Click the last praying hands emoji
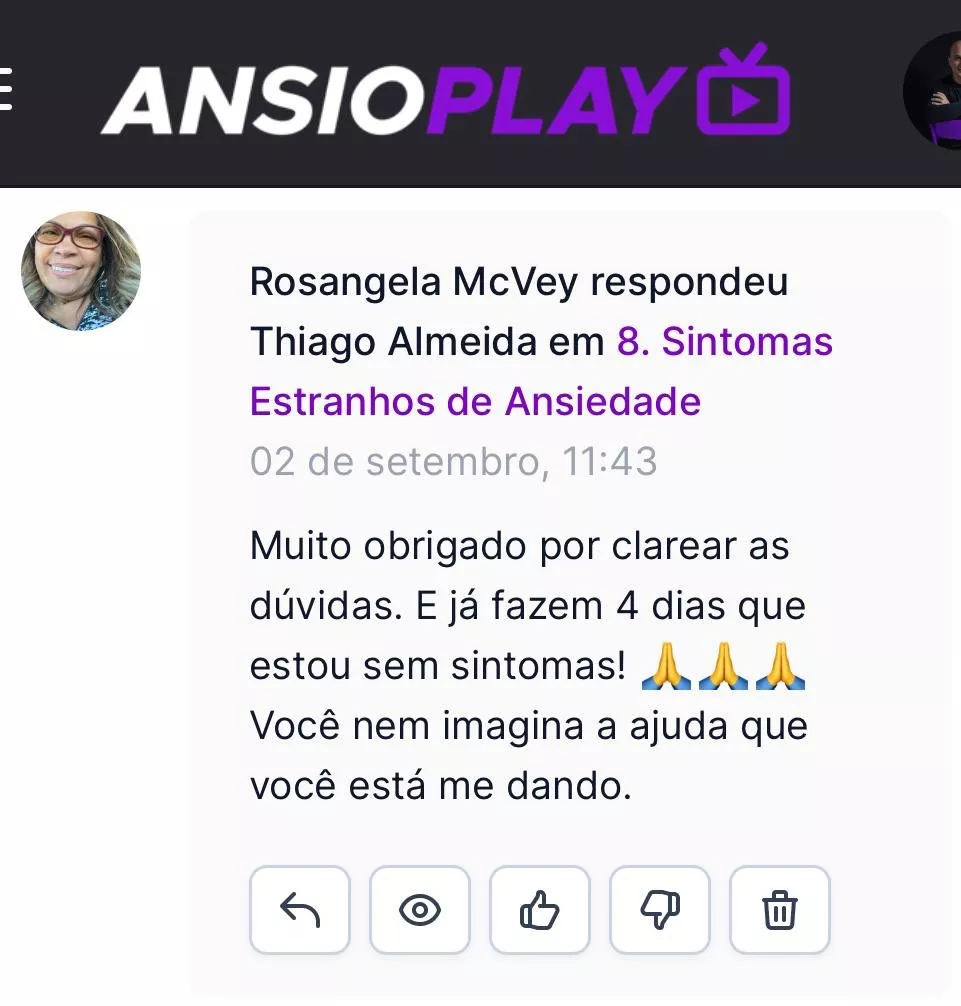 780,666
